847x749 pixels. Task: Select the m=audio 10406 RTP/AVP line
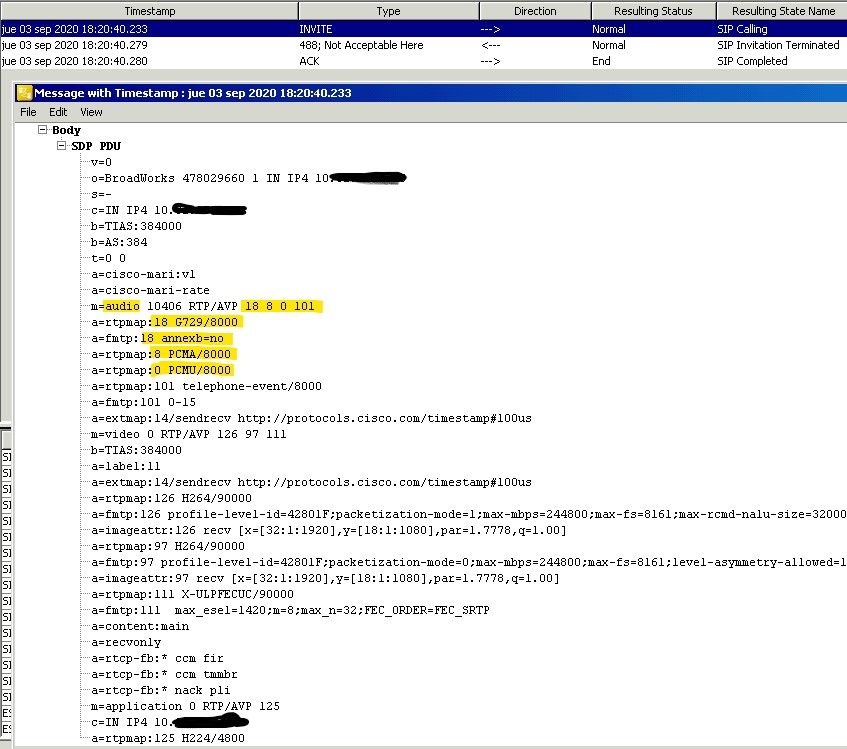205,306
